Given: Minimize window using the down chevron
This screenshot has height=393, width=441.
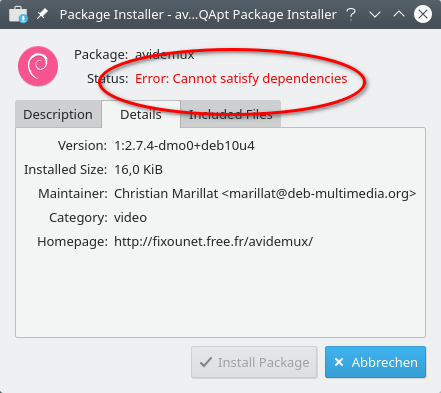Looking at the screenshot, I should click(x=375, y=15).
